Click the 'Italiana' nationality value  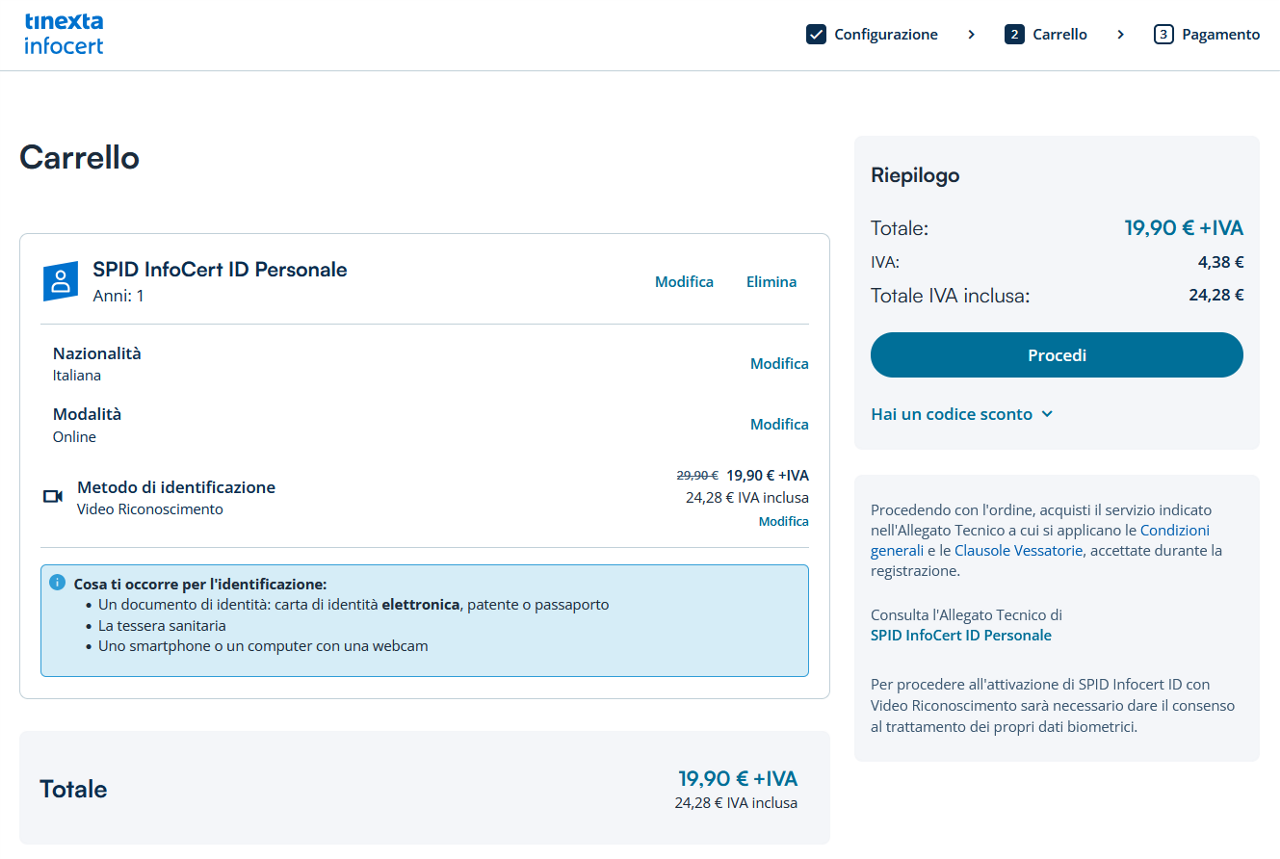77,376
